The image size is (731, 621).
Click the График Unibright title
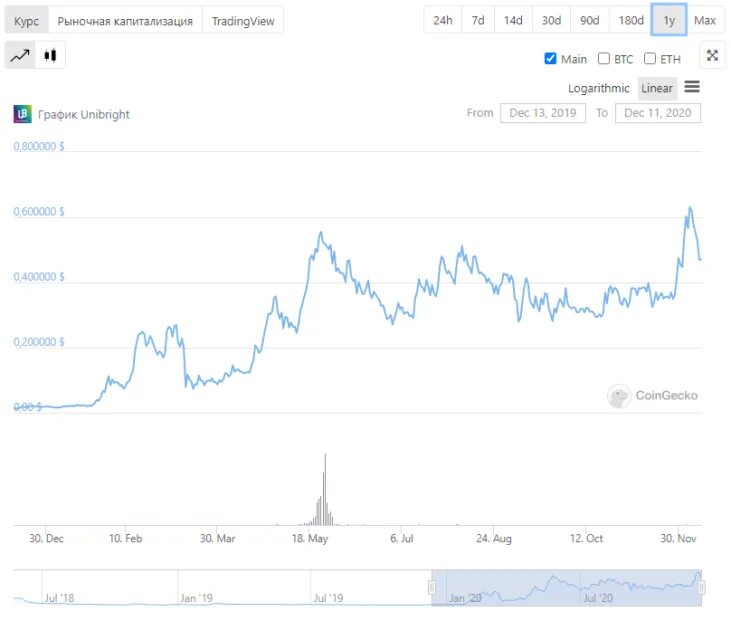pyautogui.click(x=83, y=114)
